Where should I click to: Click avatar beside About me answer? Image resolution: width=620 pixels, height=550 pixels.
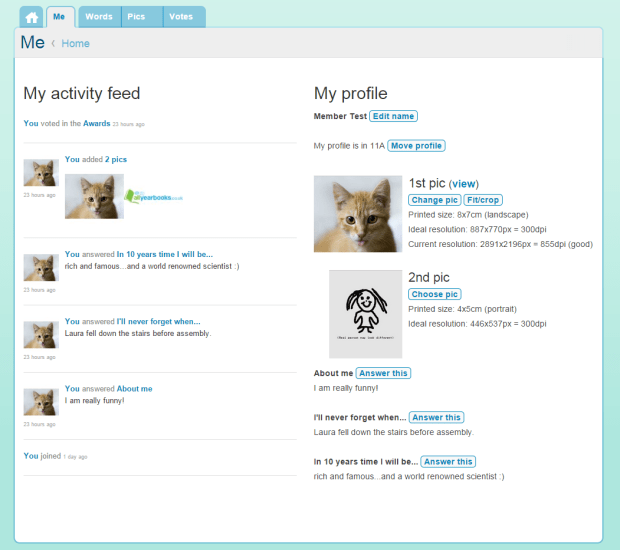[41, 402]
